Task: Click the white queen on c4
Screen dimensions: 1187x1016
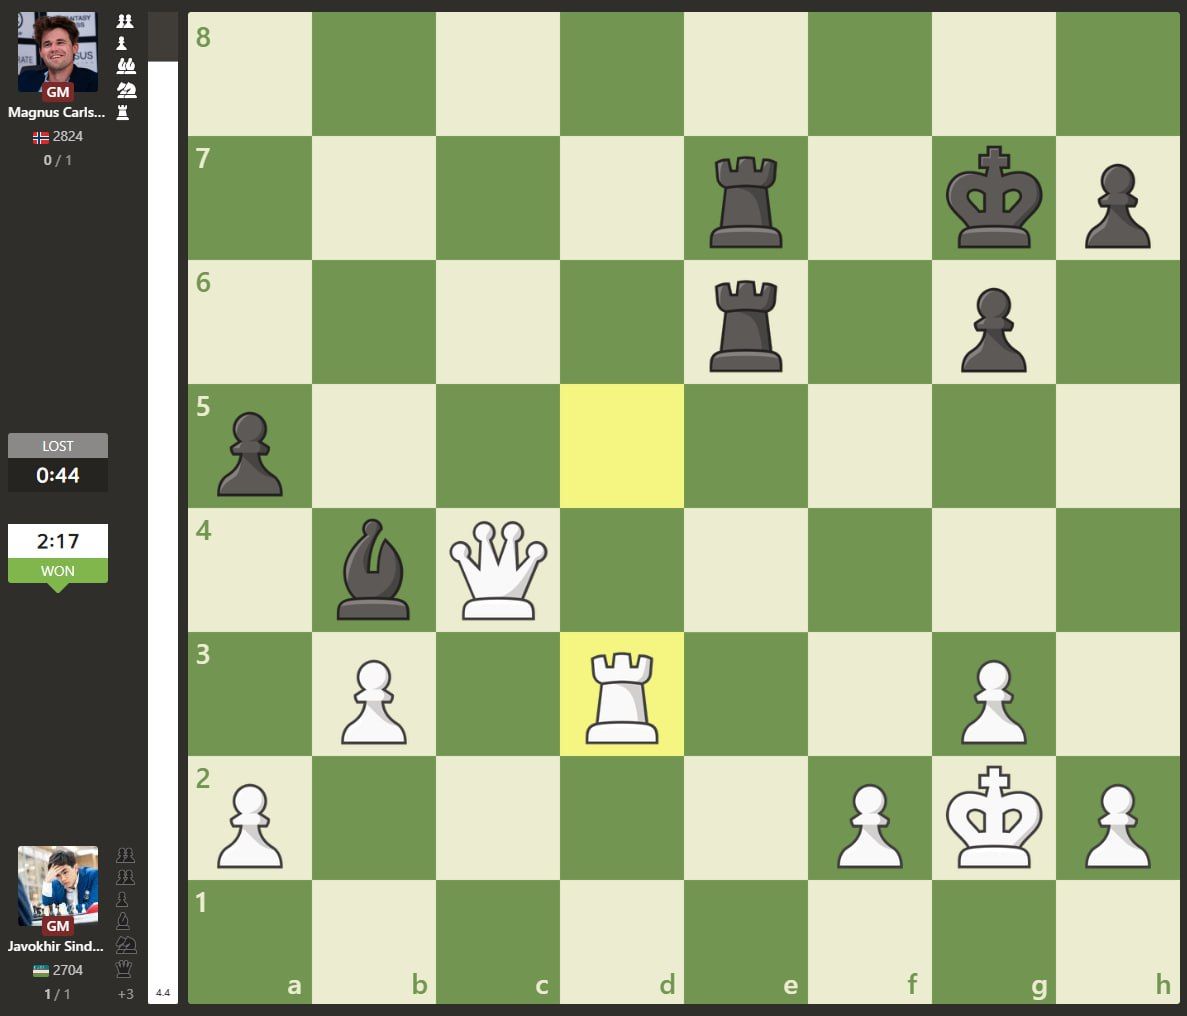Action: pos(498,570)
